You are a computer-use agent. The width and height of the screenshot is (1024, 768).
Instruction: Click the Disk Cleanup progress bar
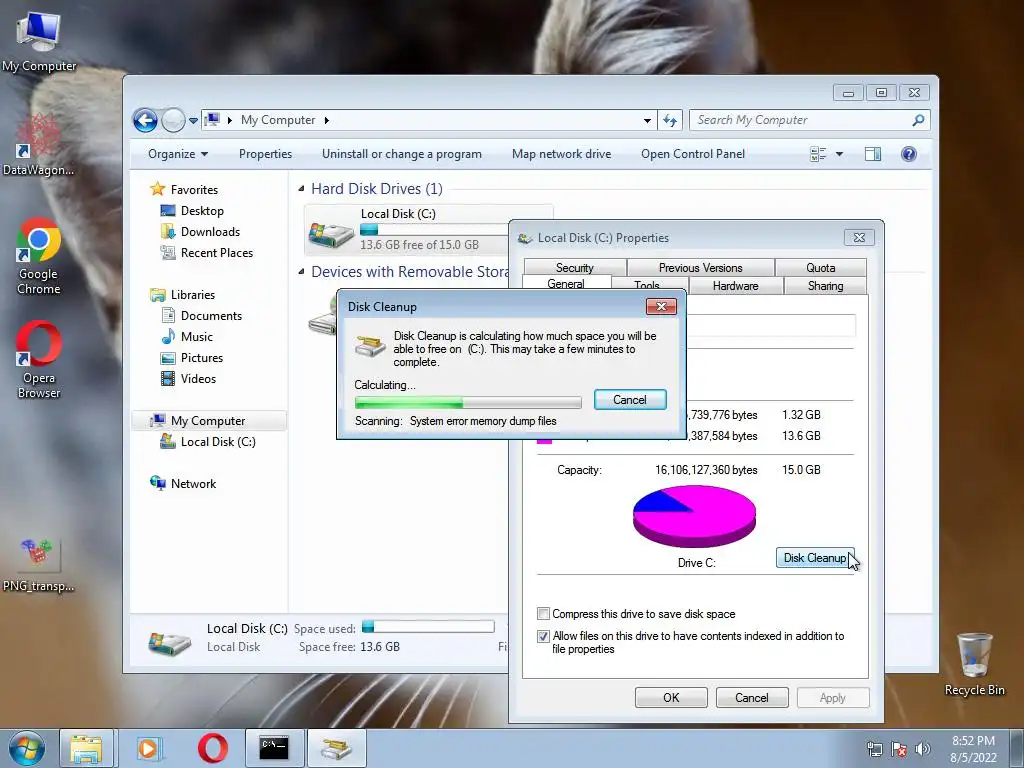coord(468,402)
